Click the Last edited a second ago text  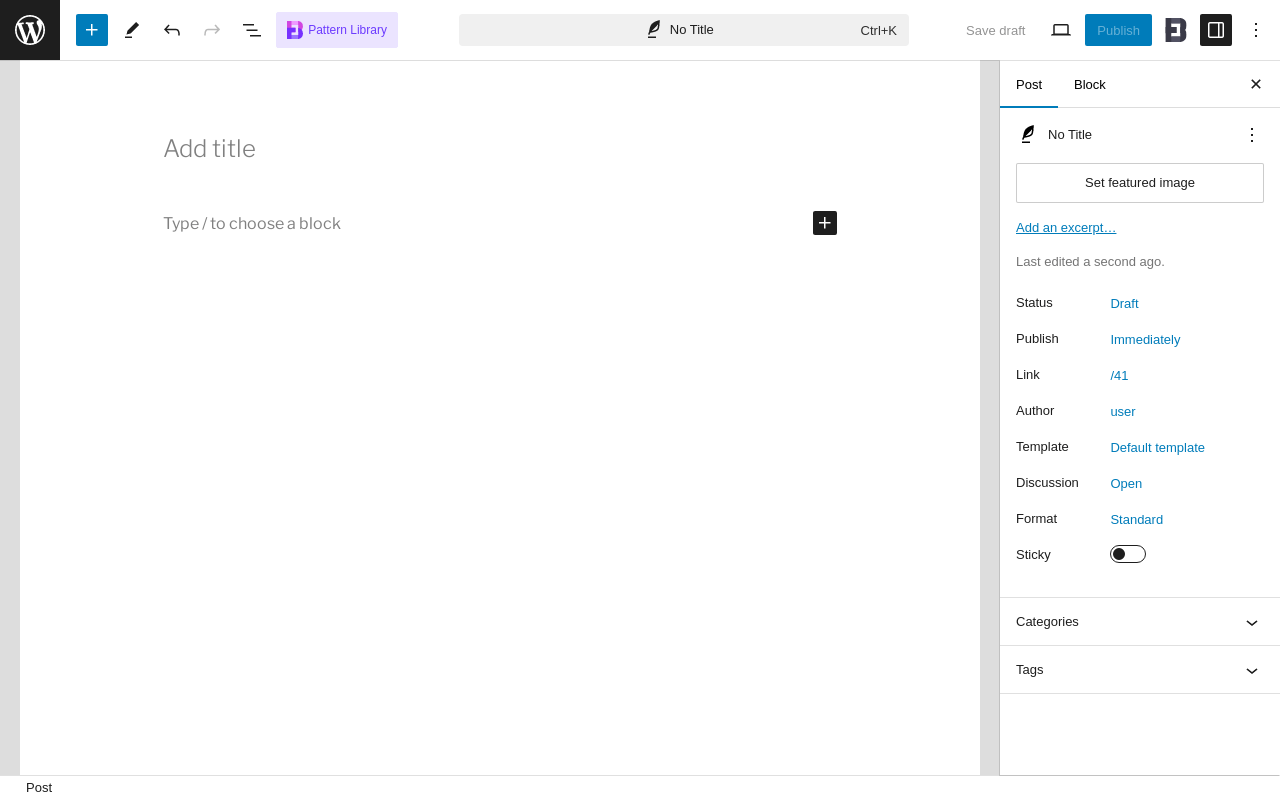[1090, 261]
